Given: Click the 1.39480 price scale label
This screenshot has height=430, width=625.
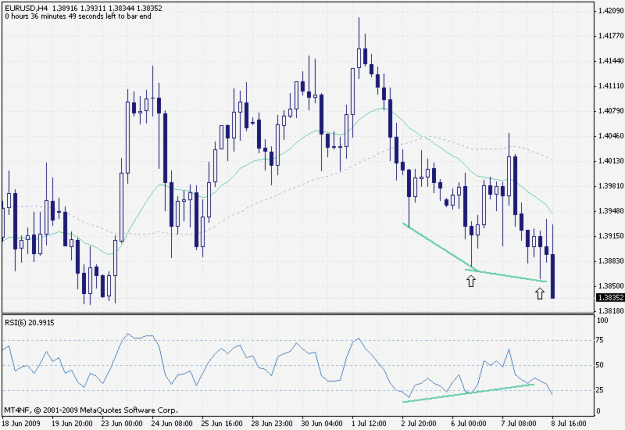Looking at the screenshot, I should (610, 211).
